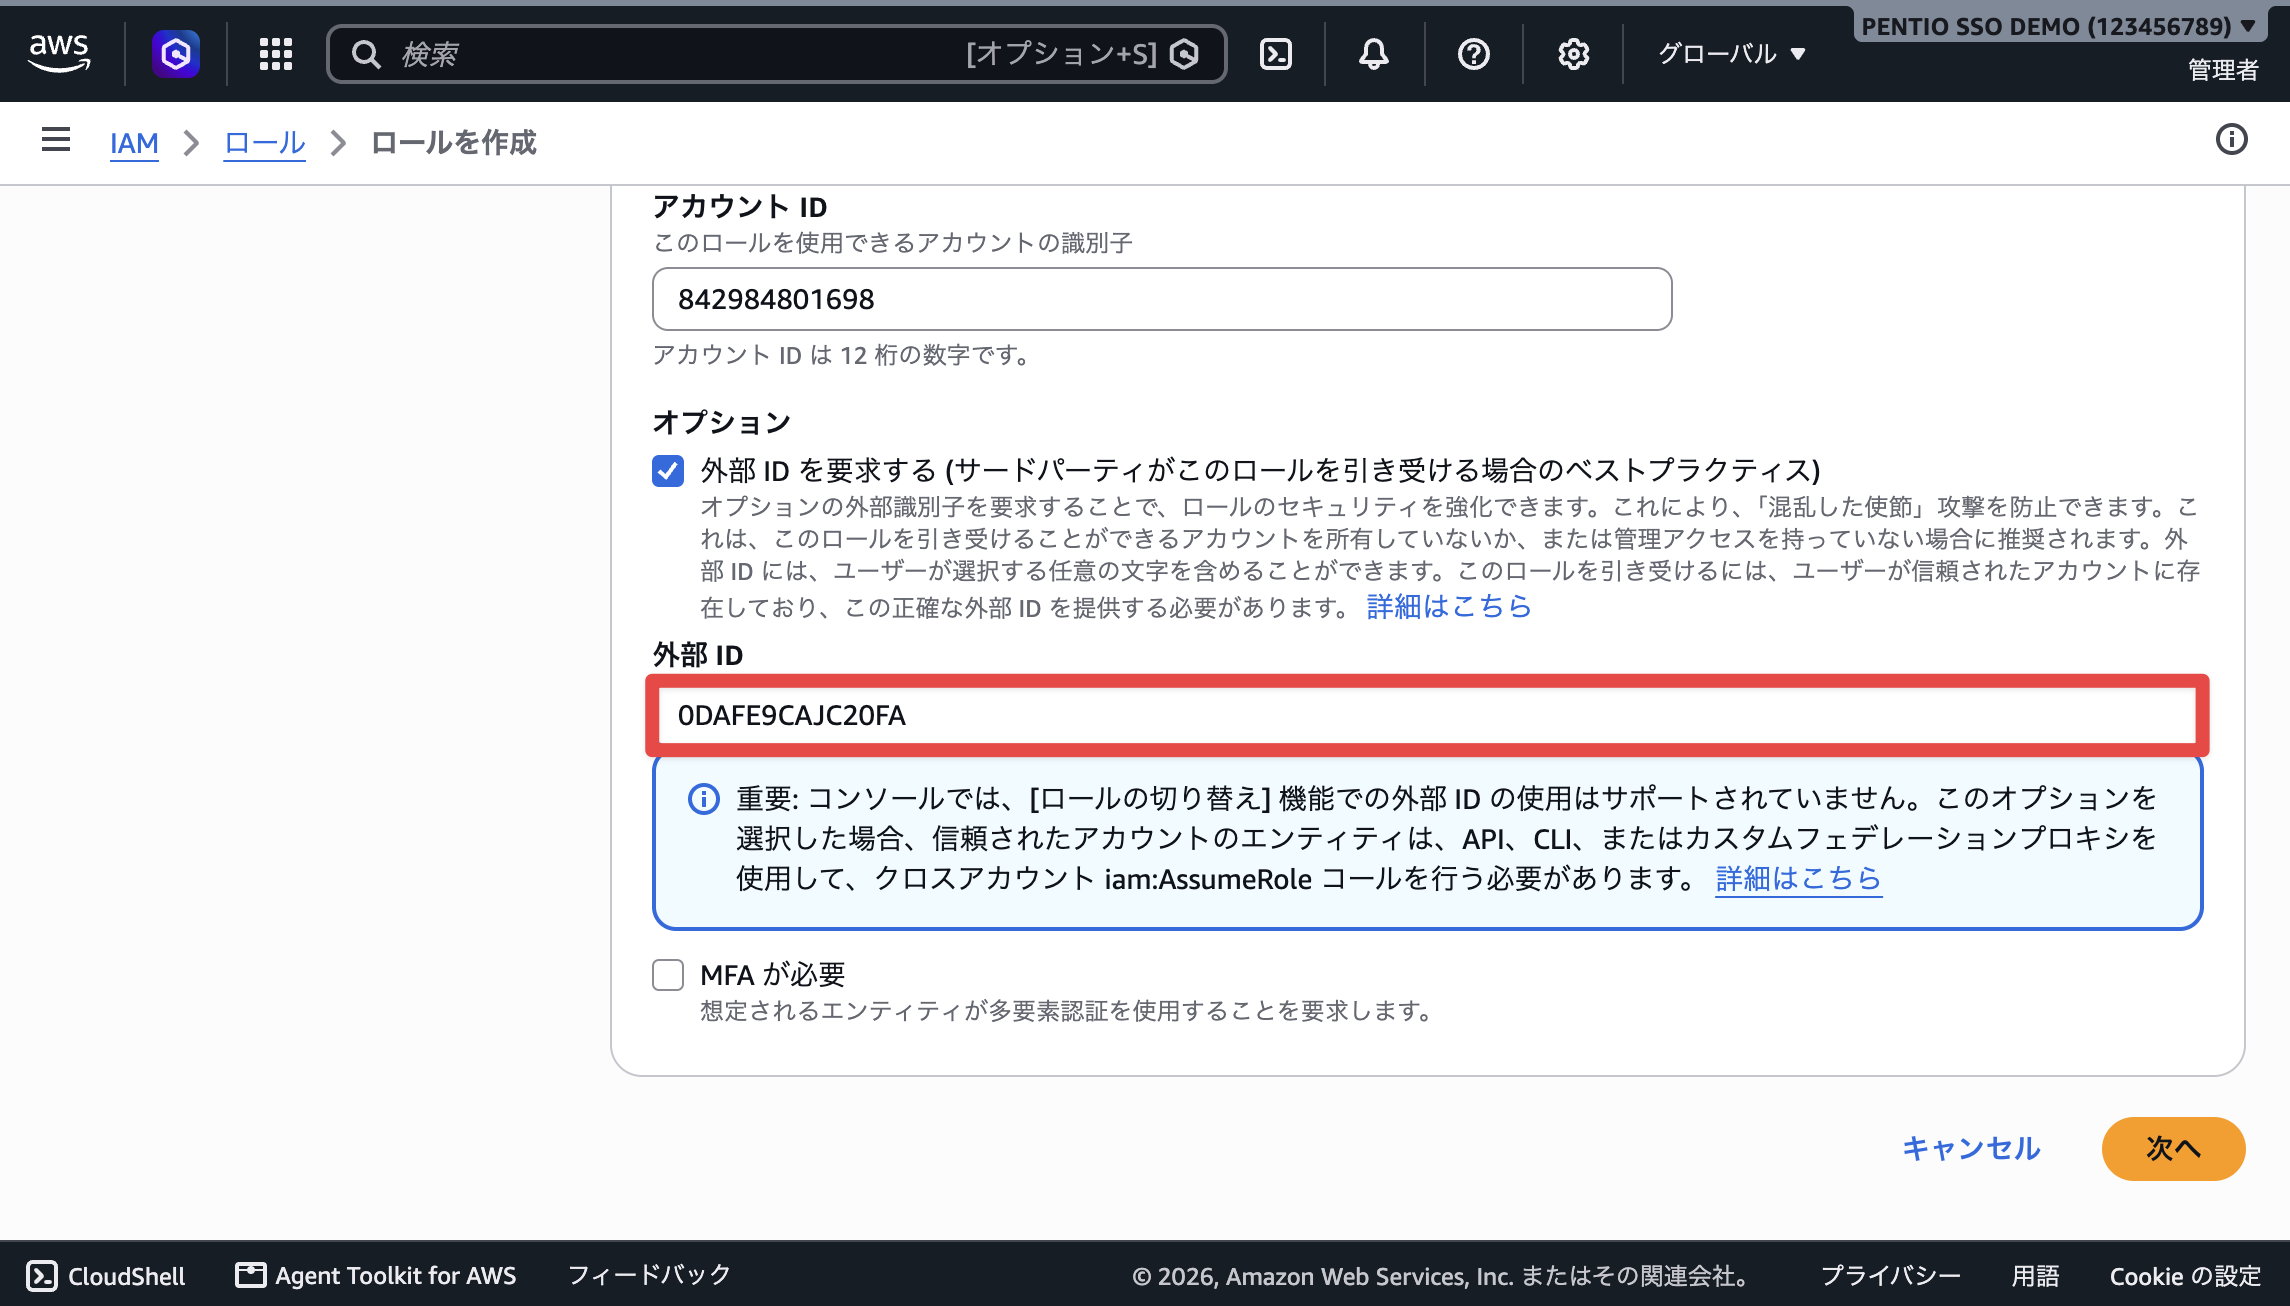
Task: Open the services grid menu icon
Action: tap(276, 54)
